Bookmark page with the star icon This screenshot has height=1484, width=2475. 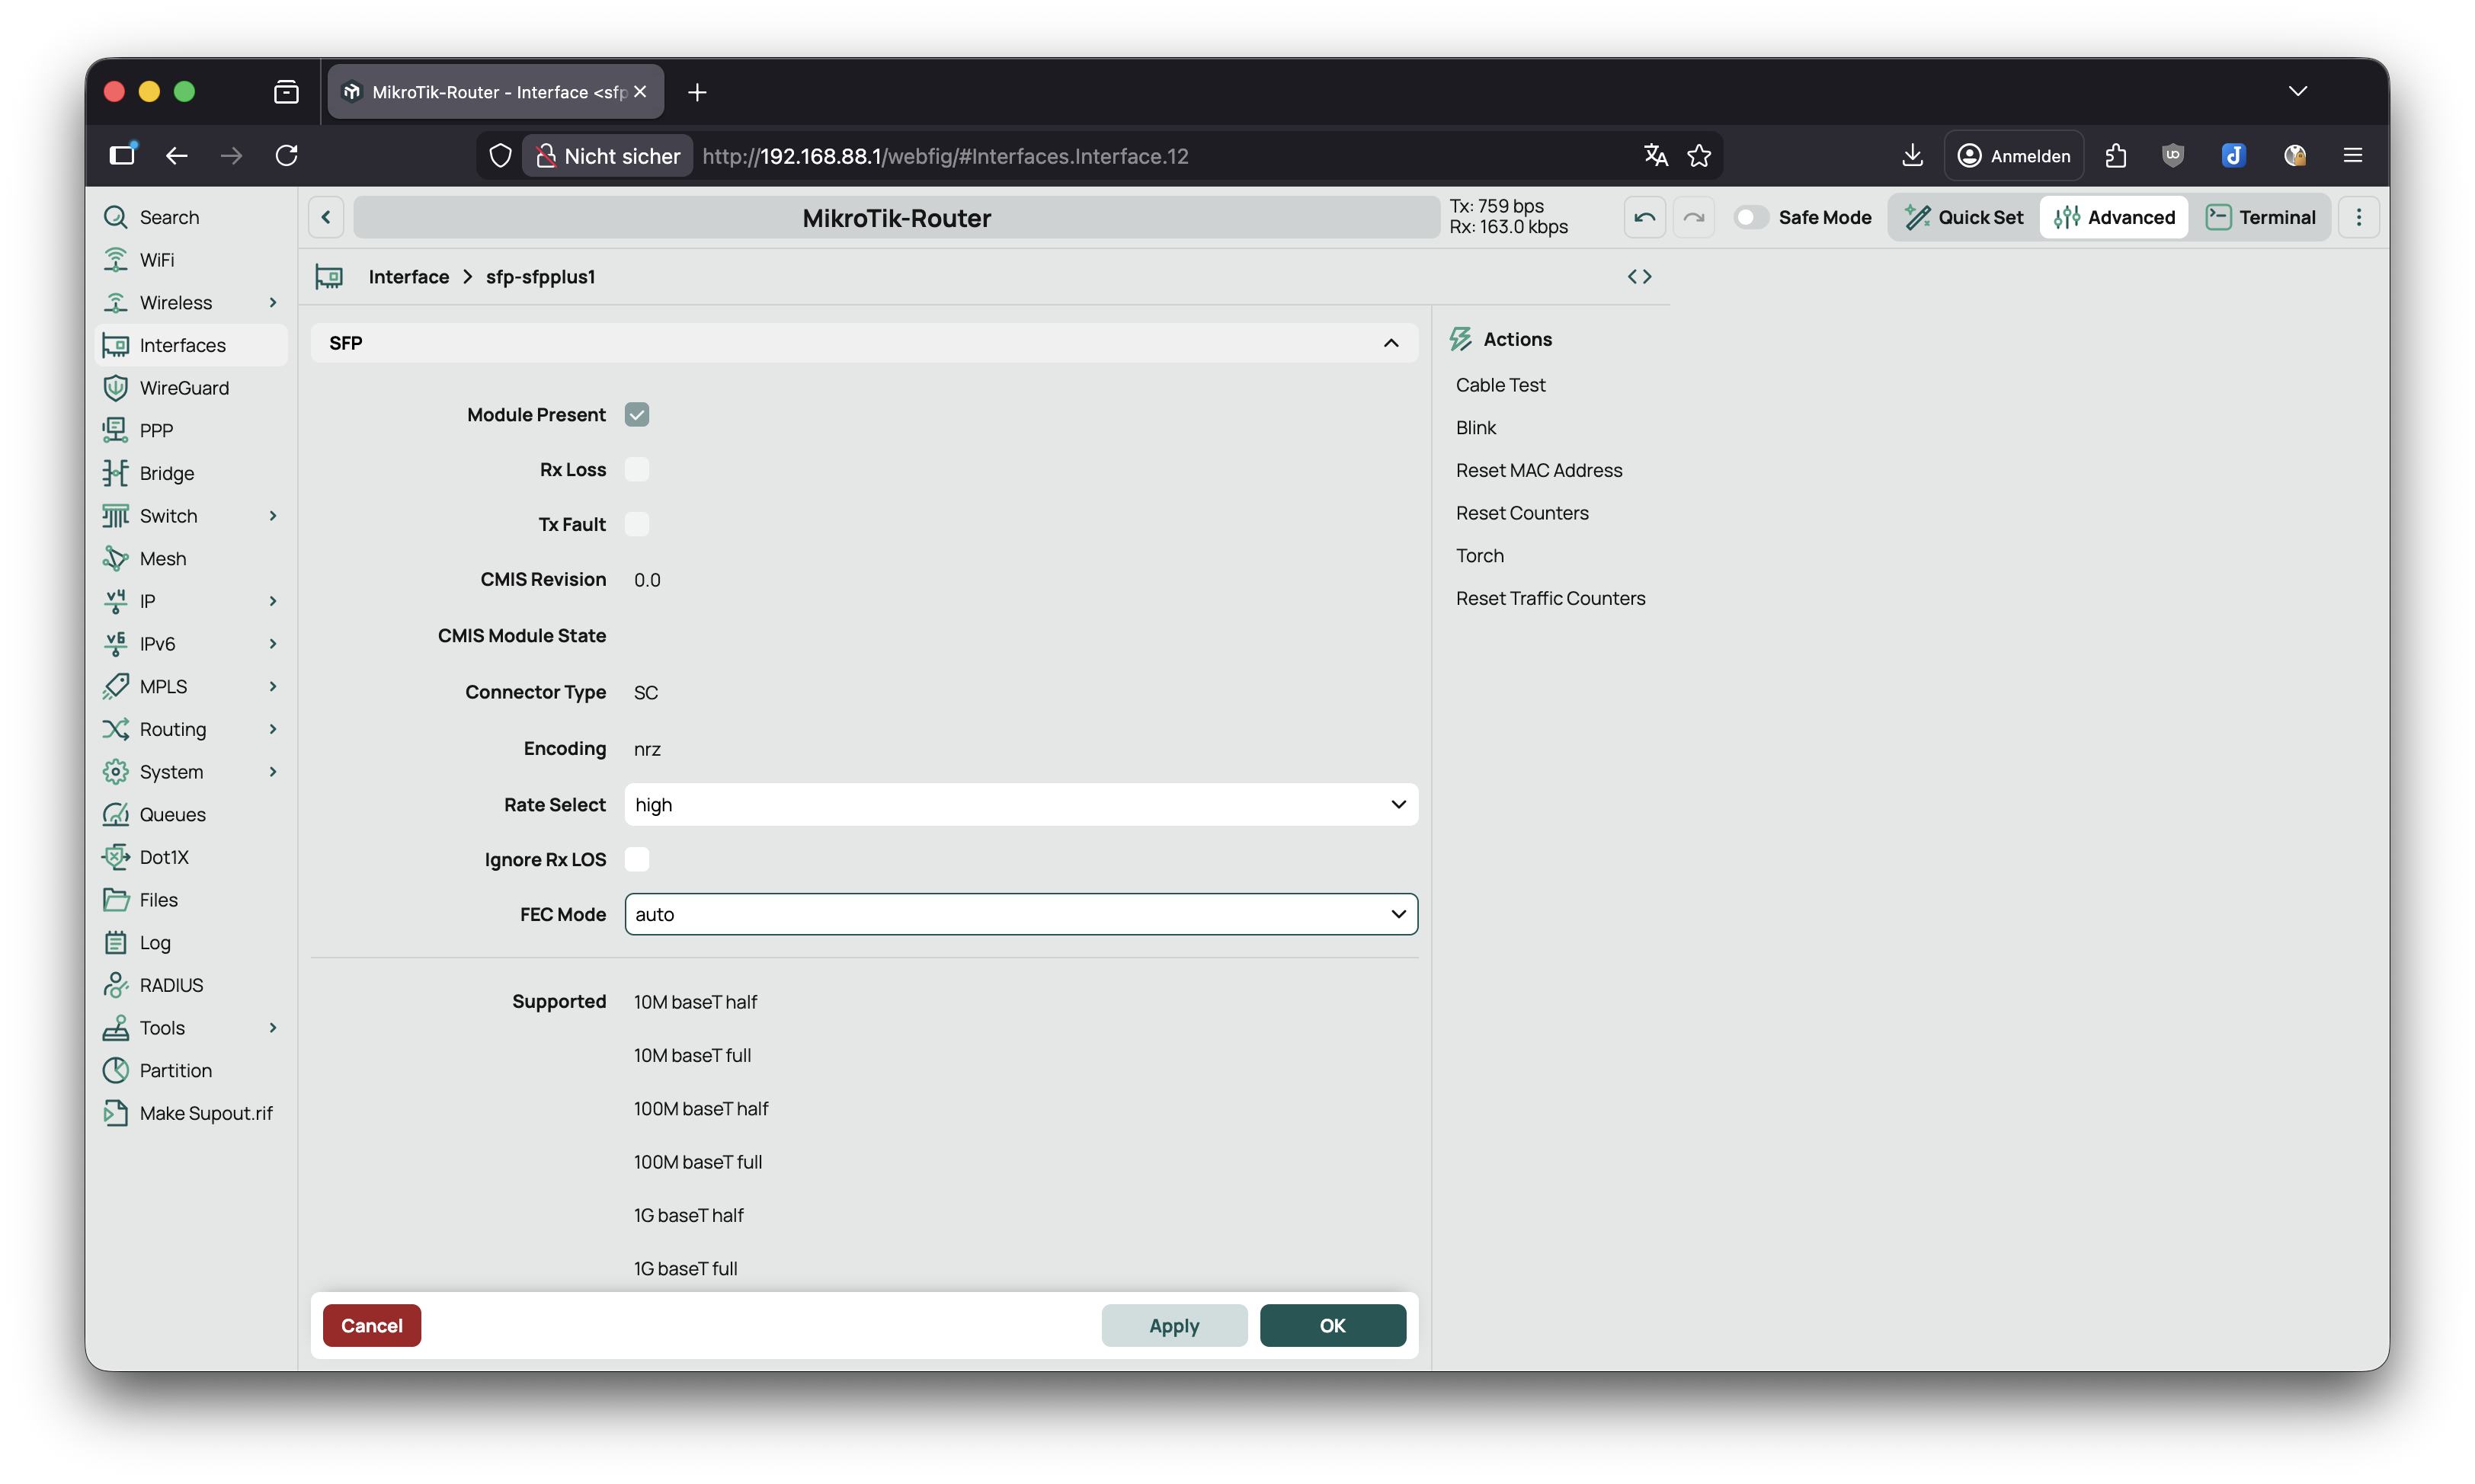1699,155
